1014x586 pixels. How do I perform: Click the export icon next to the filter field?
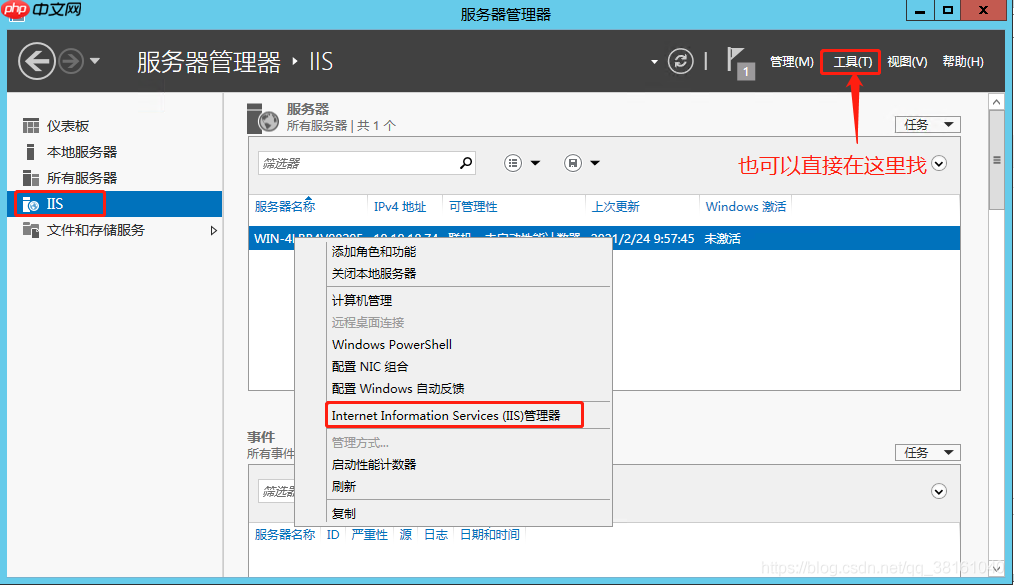[571, 162]
